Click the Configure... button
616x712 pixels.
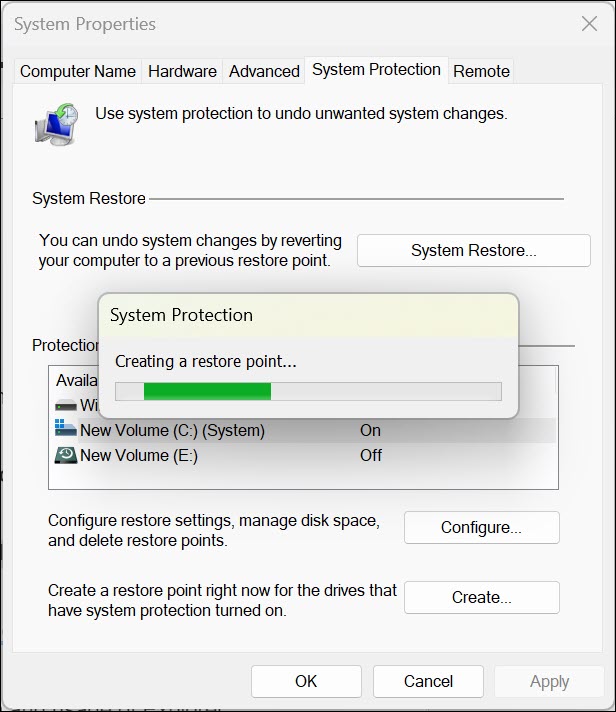481,527
